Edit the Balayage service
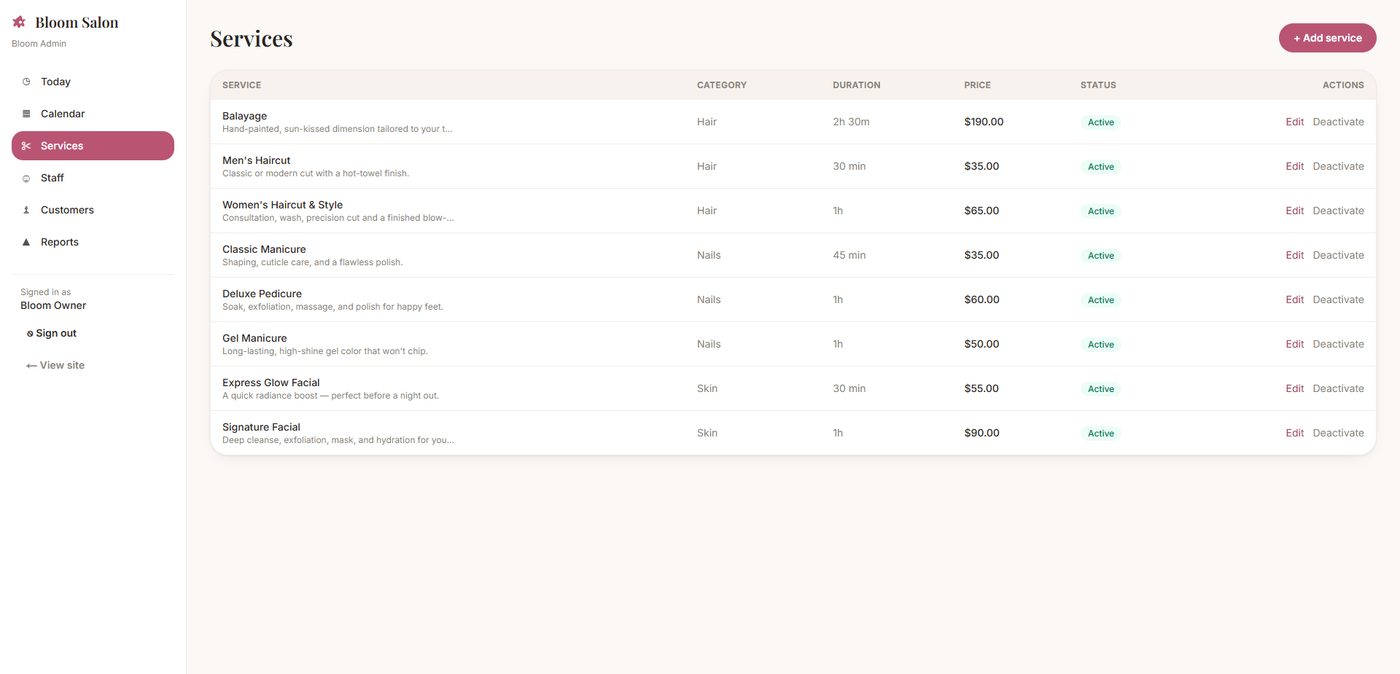 pos(1295,122)
